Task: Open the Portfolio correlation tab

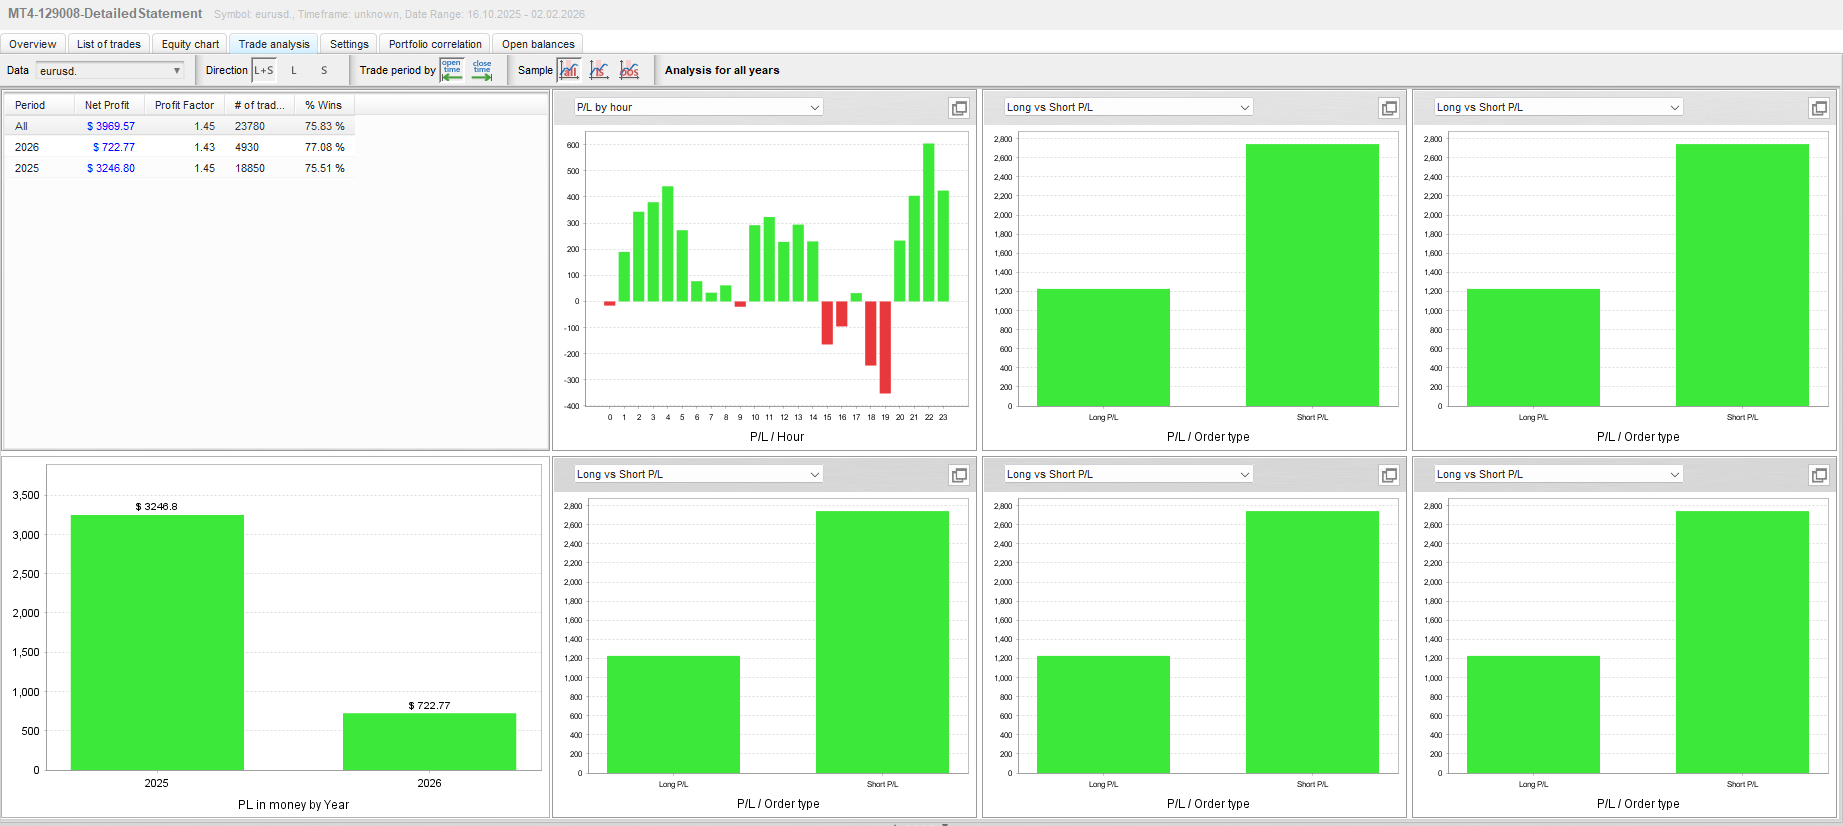Action: click(435, 44)
